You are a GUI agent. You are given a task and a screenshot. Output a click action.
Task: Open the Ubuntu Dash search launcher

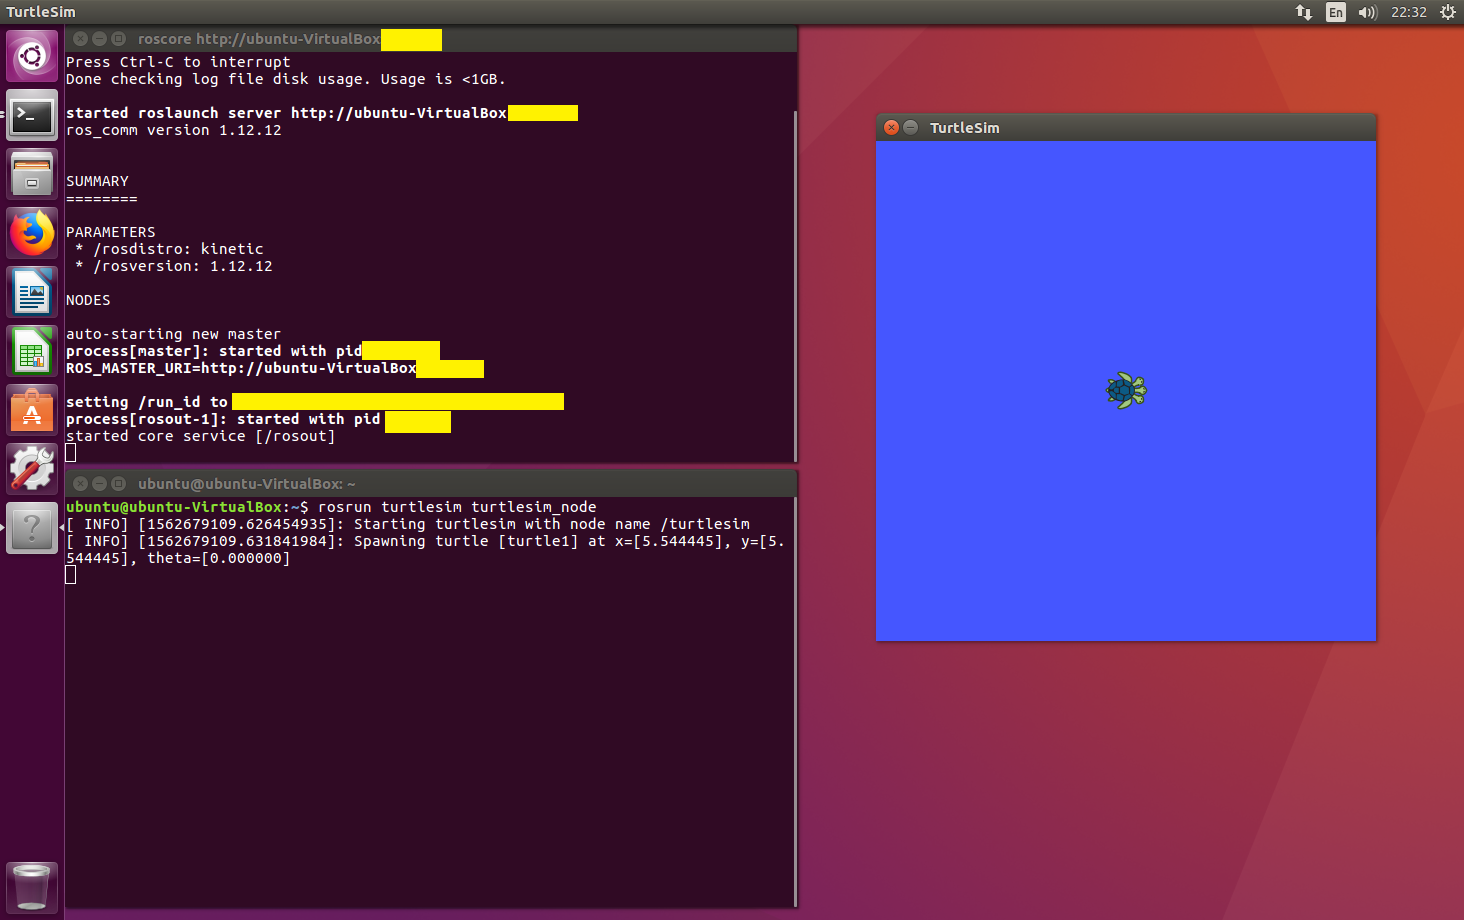(x=32, y=56)
